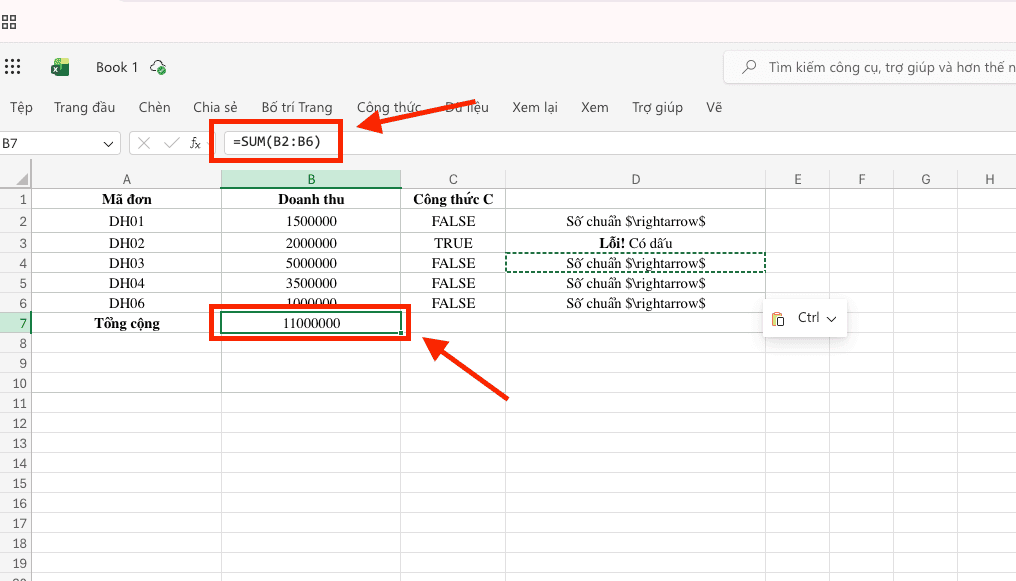Click the Công thức C header cell
1016x581 pixels.
(x=453, y=199)
